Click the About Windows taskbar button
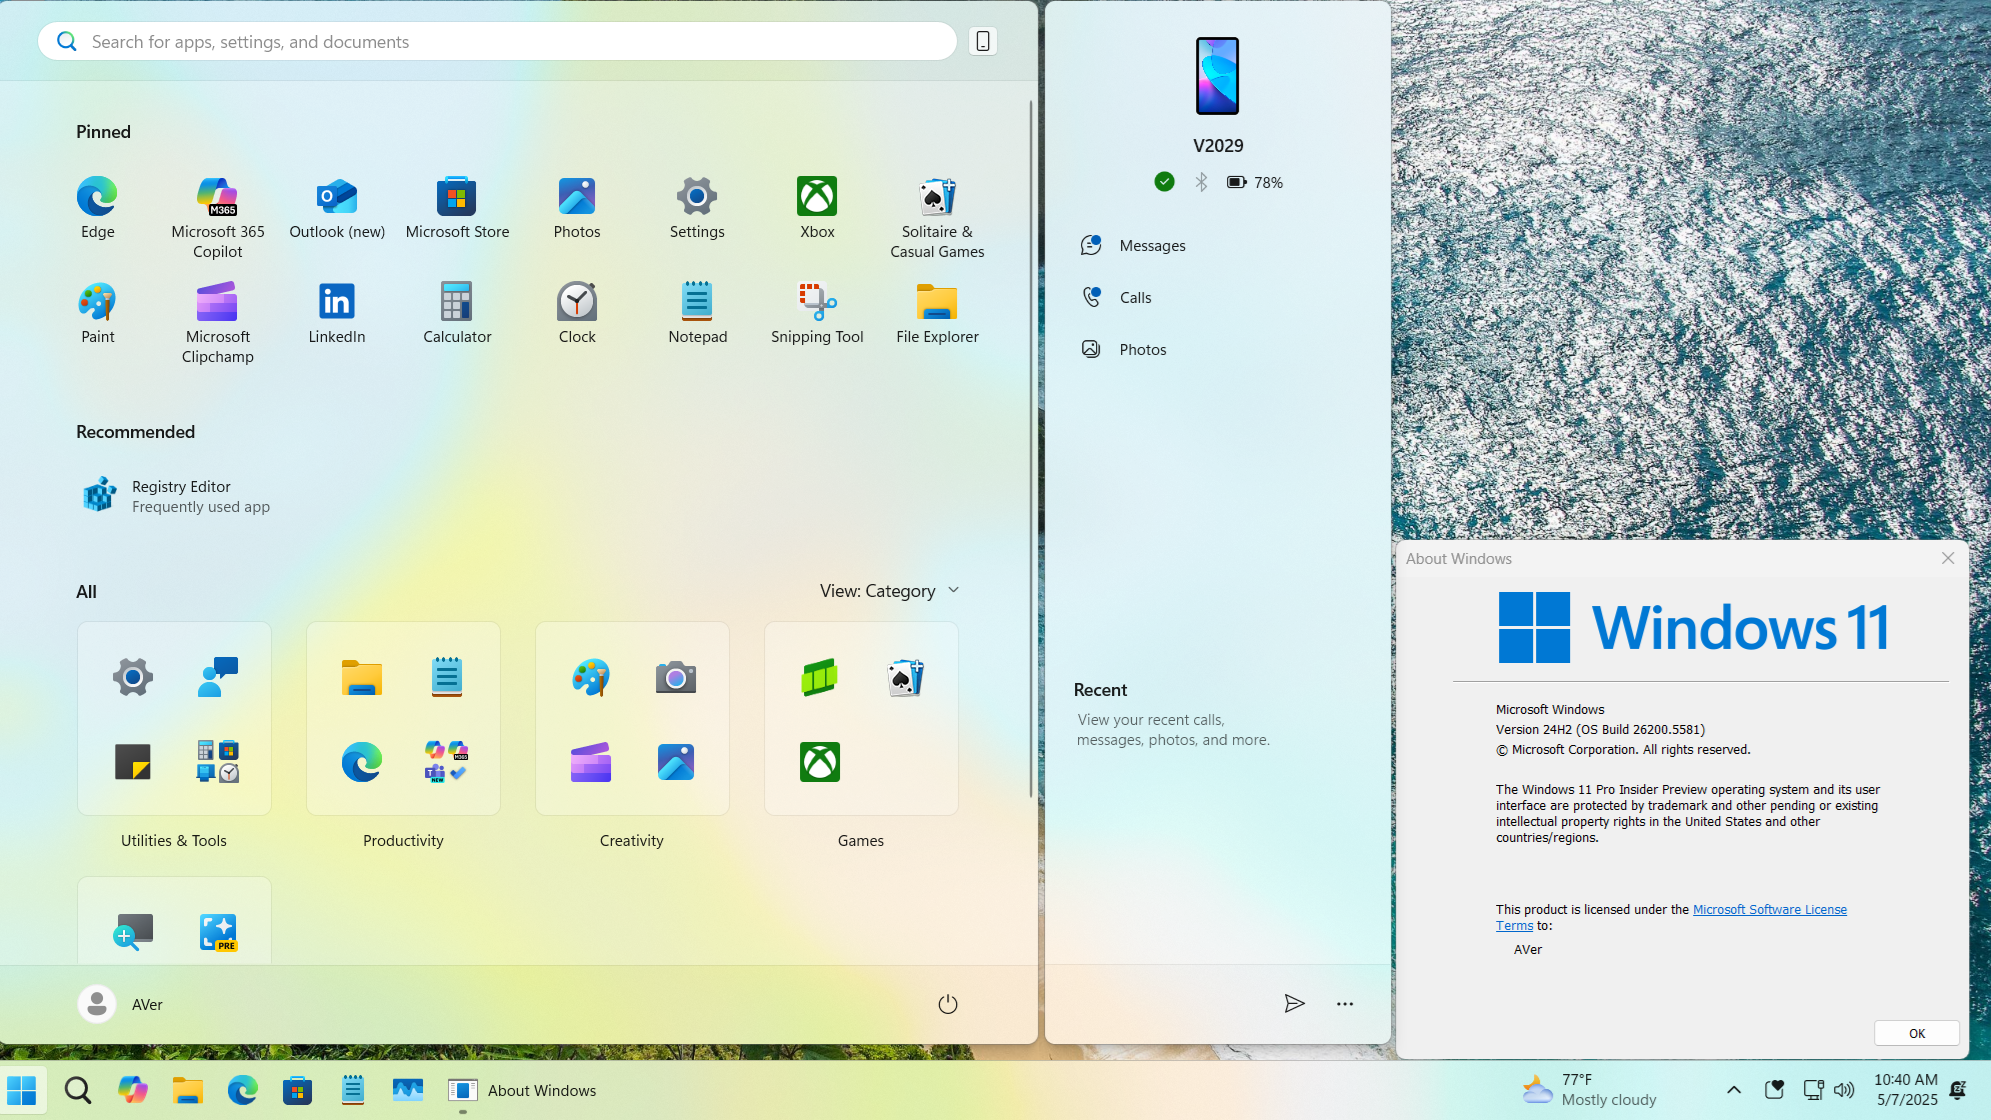 coord(523,1090)
